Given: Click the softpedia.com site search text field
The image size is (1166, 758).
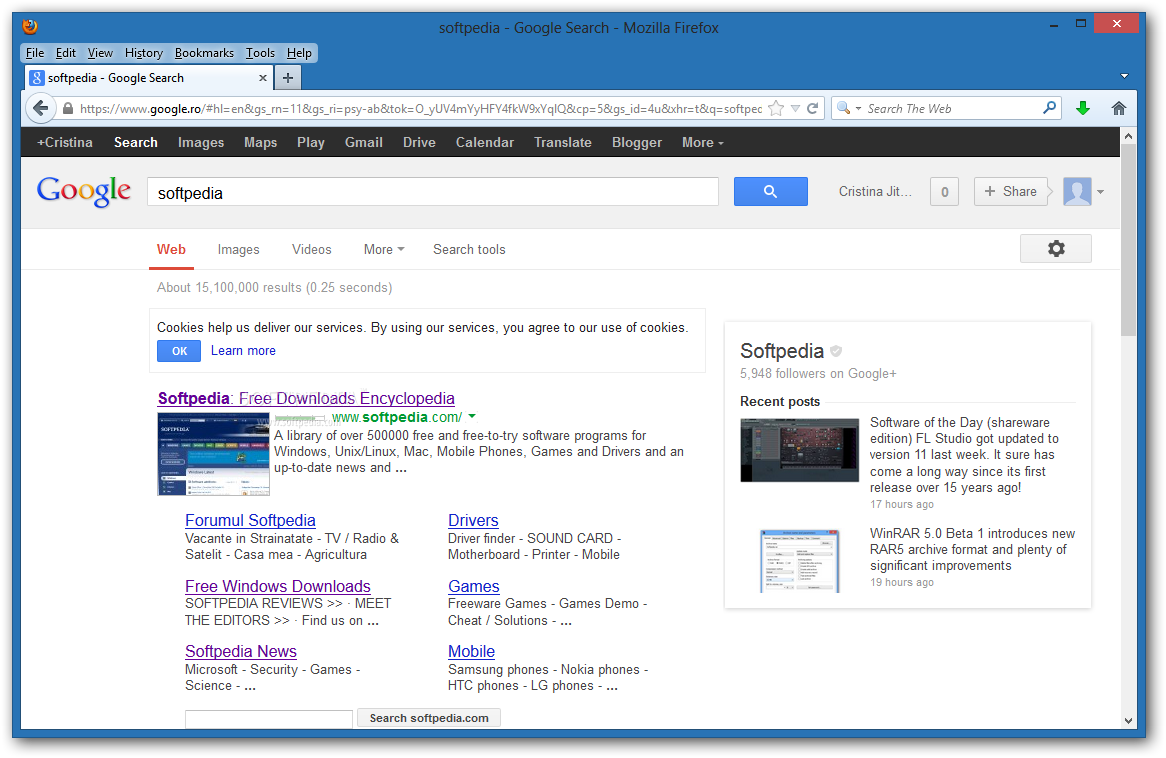Looking at the screenshot, I should [268, 719].
